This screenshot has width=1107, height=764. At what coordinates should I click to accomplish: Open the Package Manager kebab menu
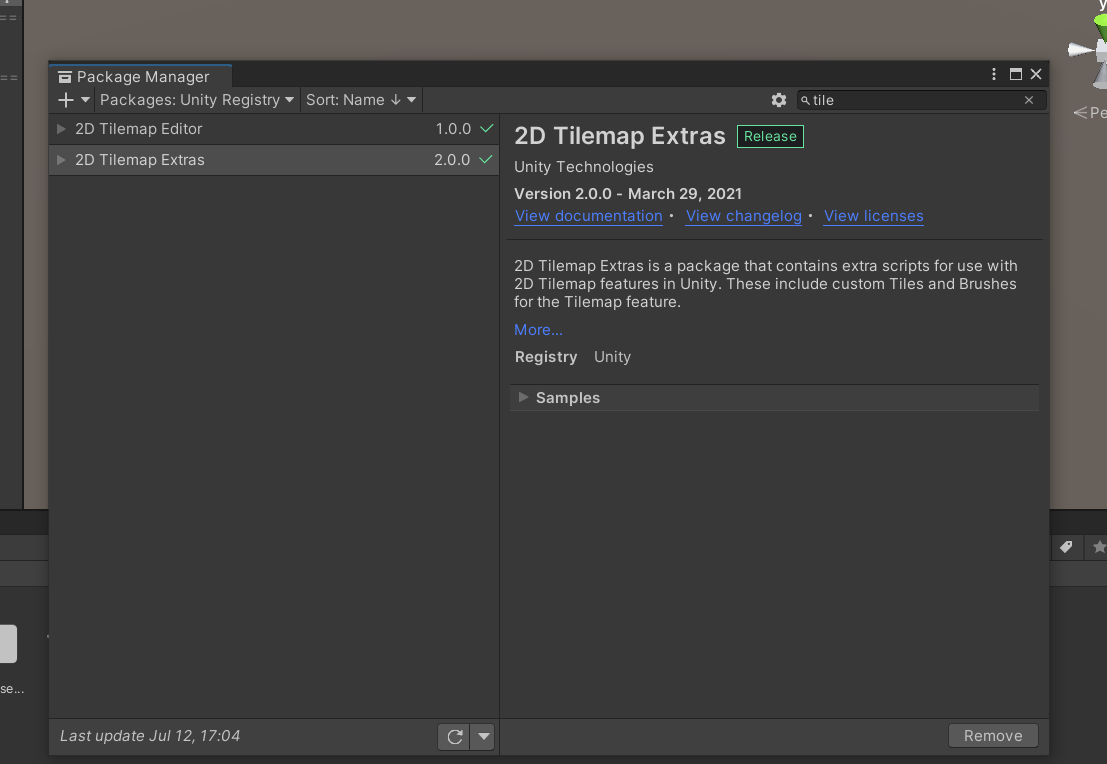(993, 74)
